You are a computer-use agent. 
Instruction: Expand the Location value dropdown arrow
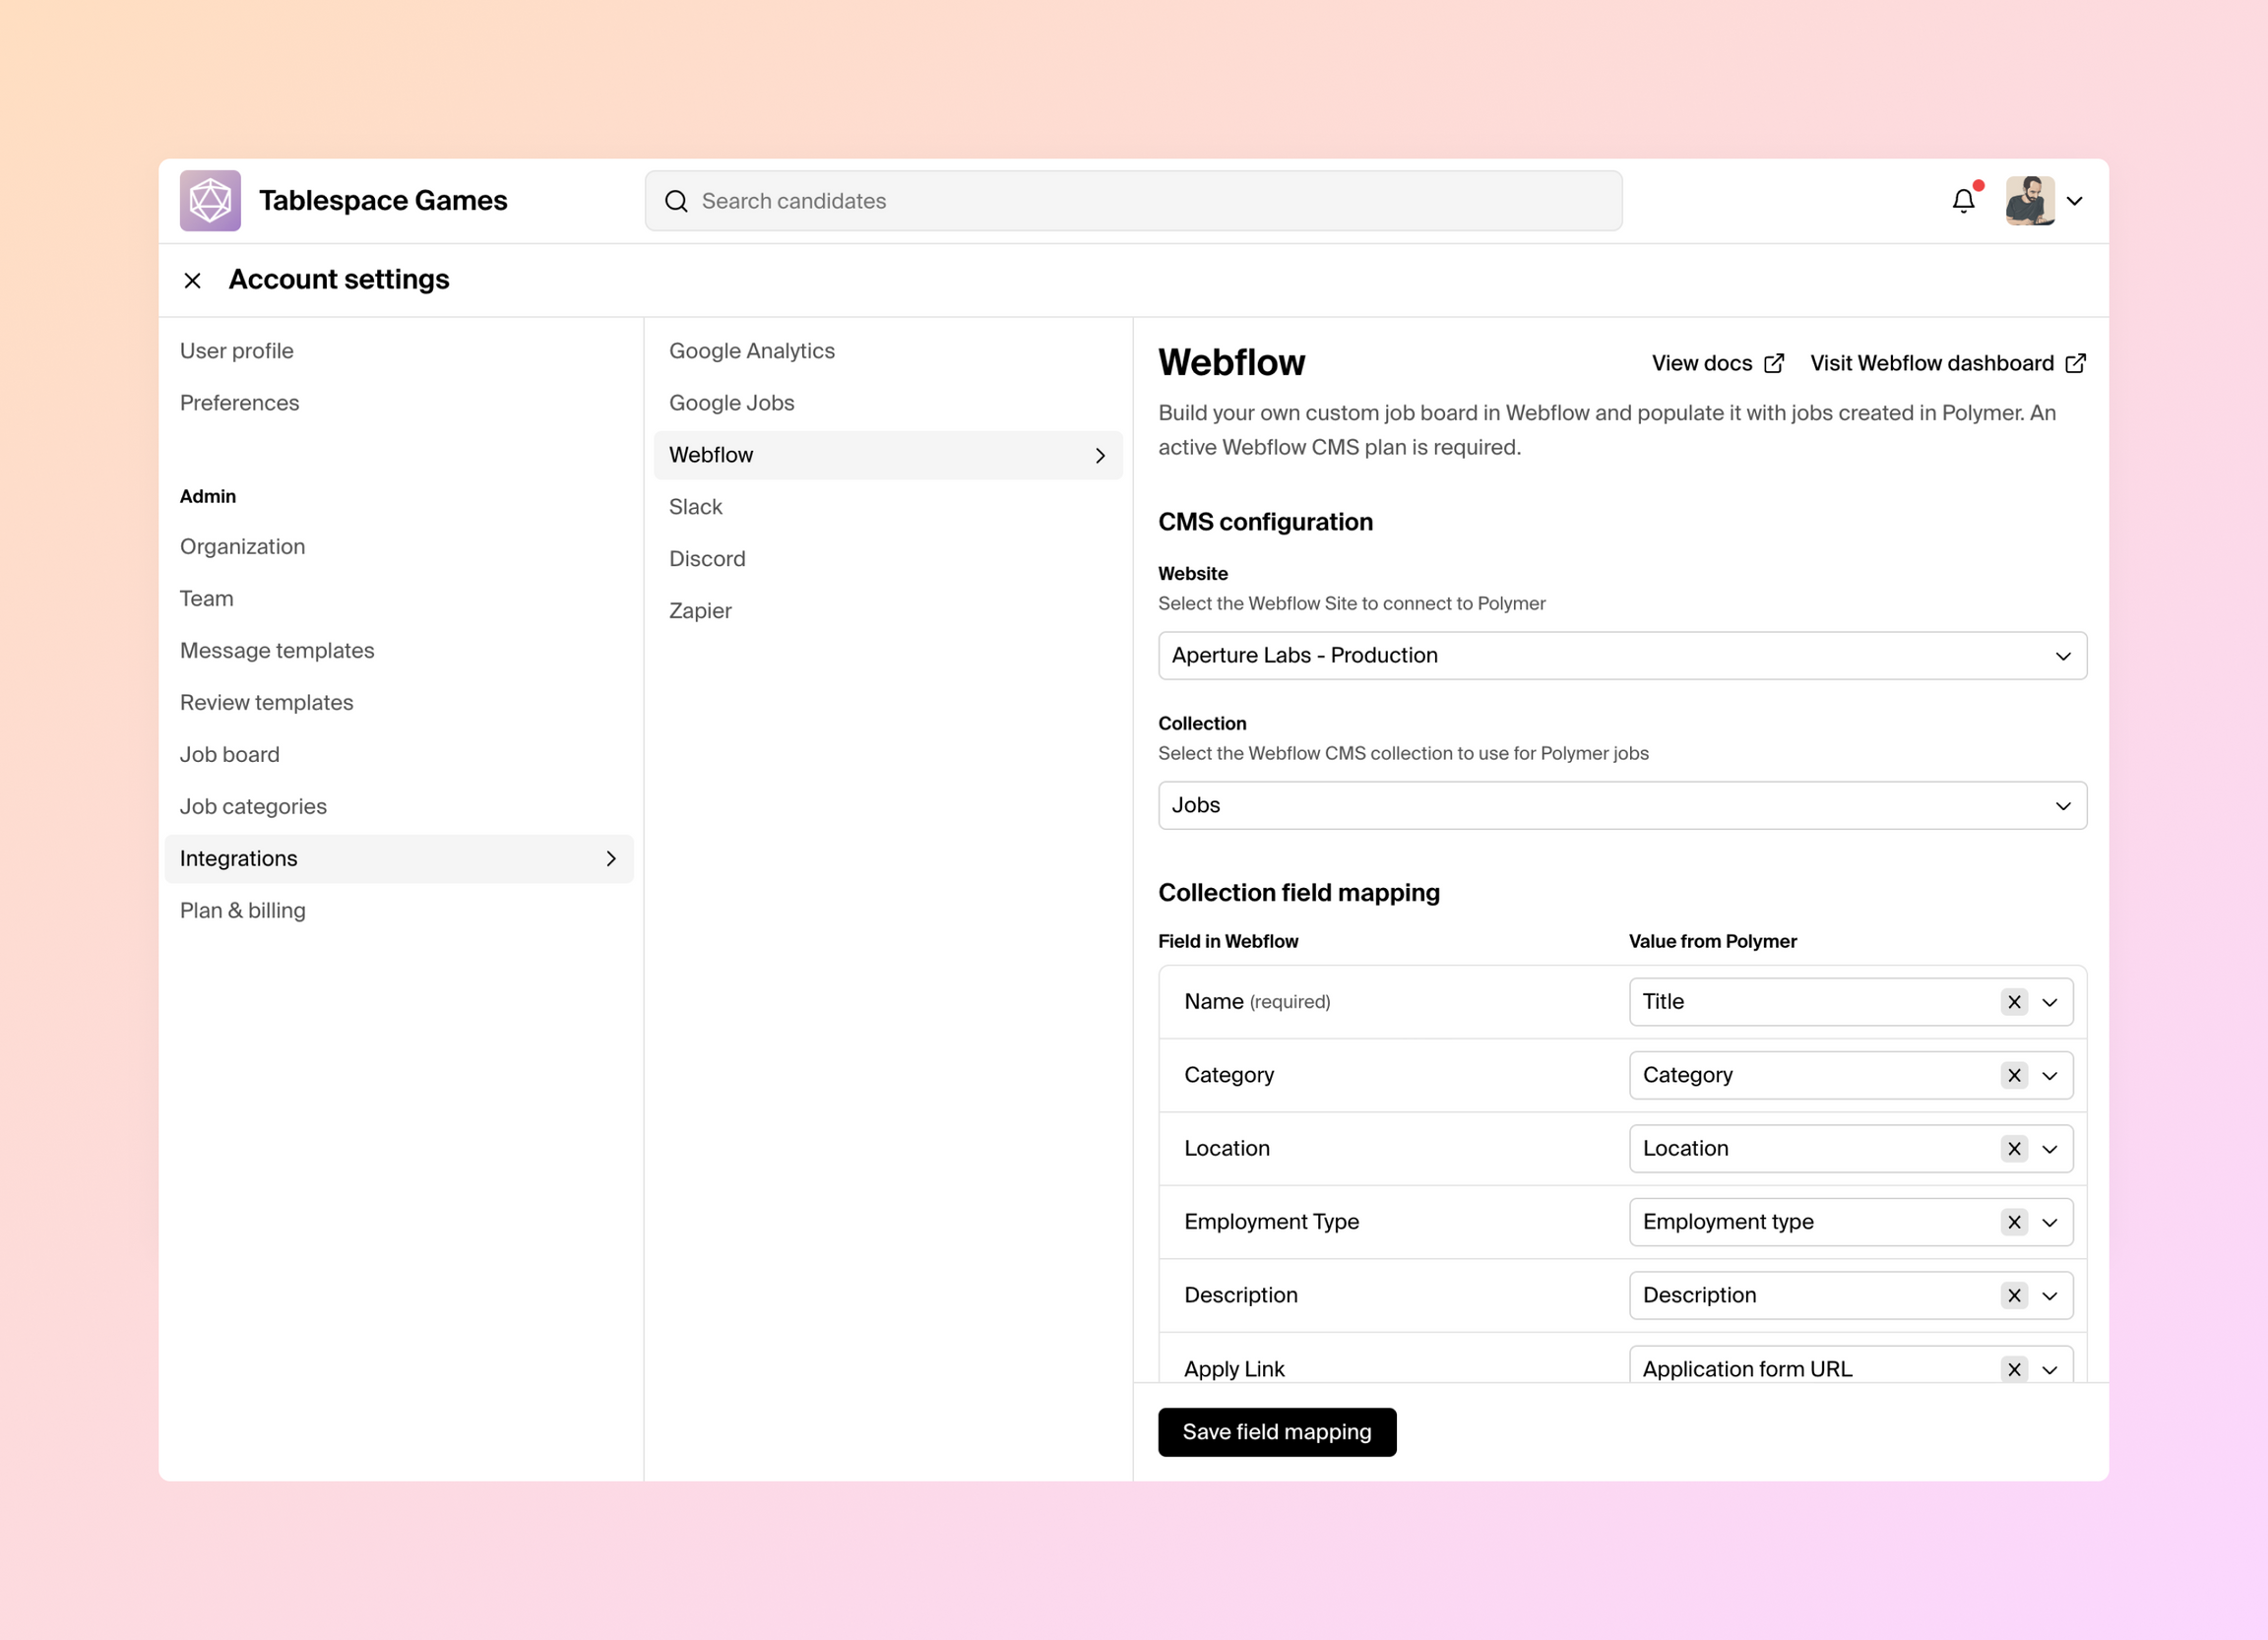[2050, 1149]
